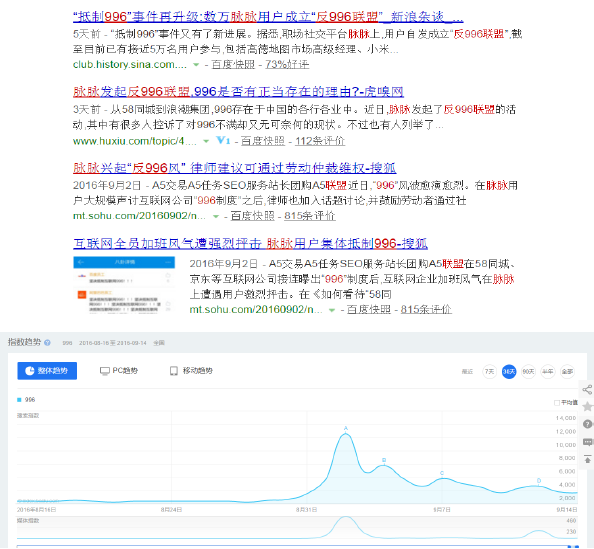594x549 pixels.
Task: Click www.huxiu.com/topic green URL
Action: coord(134,141)
